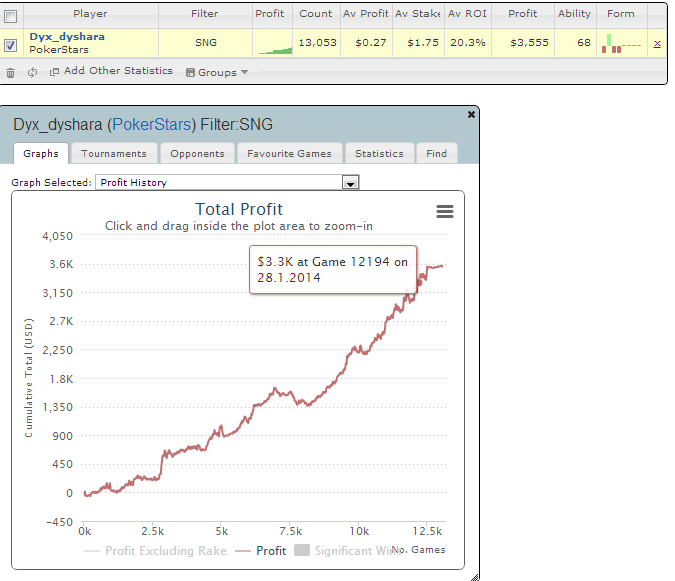Select the Statistics tab

click(x=379, y=154)
